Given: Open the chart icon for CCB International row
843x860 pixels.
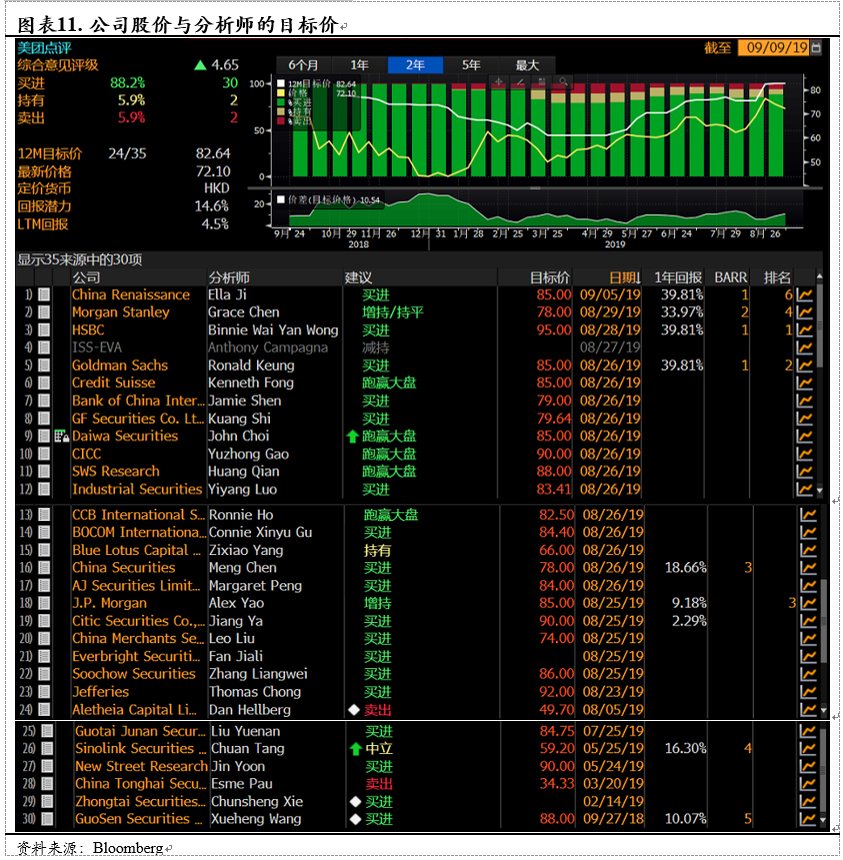Looking at the screenshot, I should pyautogui.click(x=808, y=515).
